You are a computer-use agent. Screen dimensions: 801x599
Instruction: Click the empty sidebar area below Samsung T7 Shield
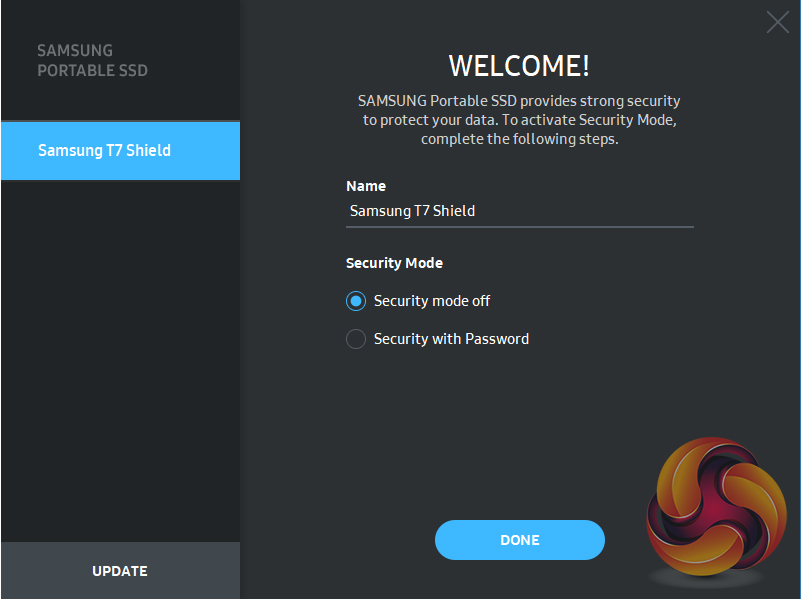coord(120,360)
